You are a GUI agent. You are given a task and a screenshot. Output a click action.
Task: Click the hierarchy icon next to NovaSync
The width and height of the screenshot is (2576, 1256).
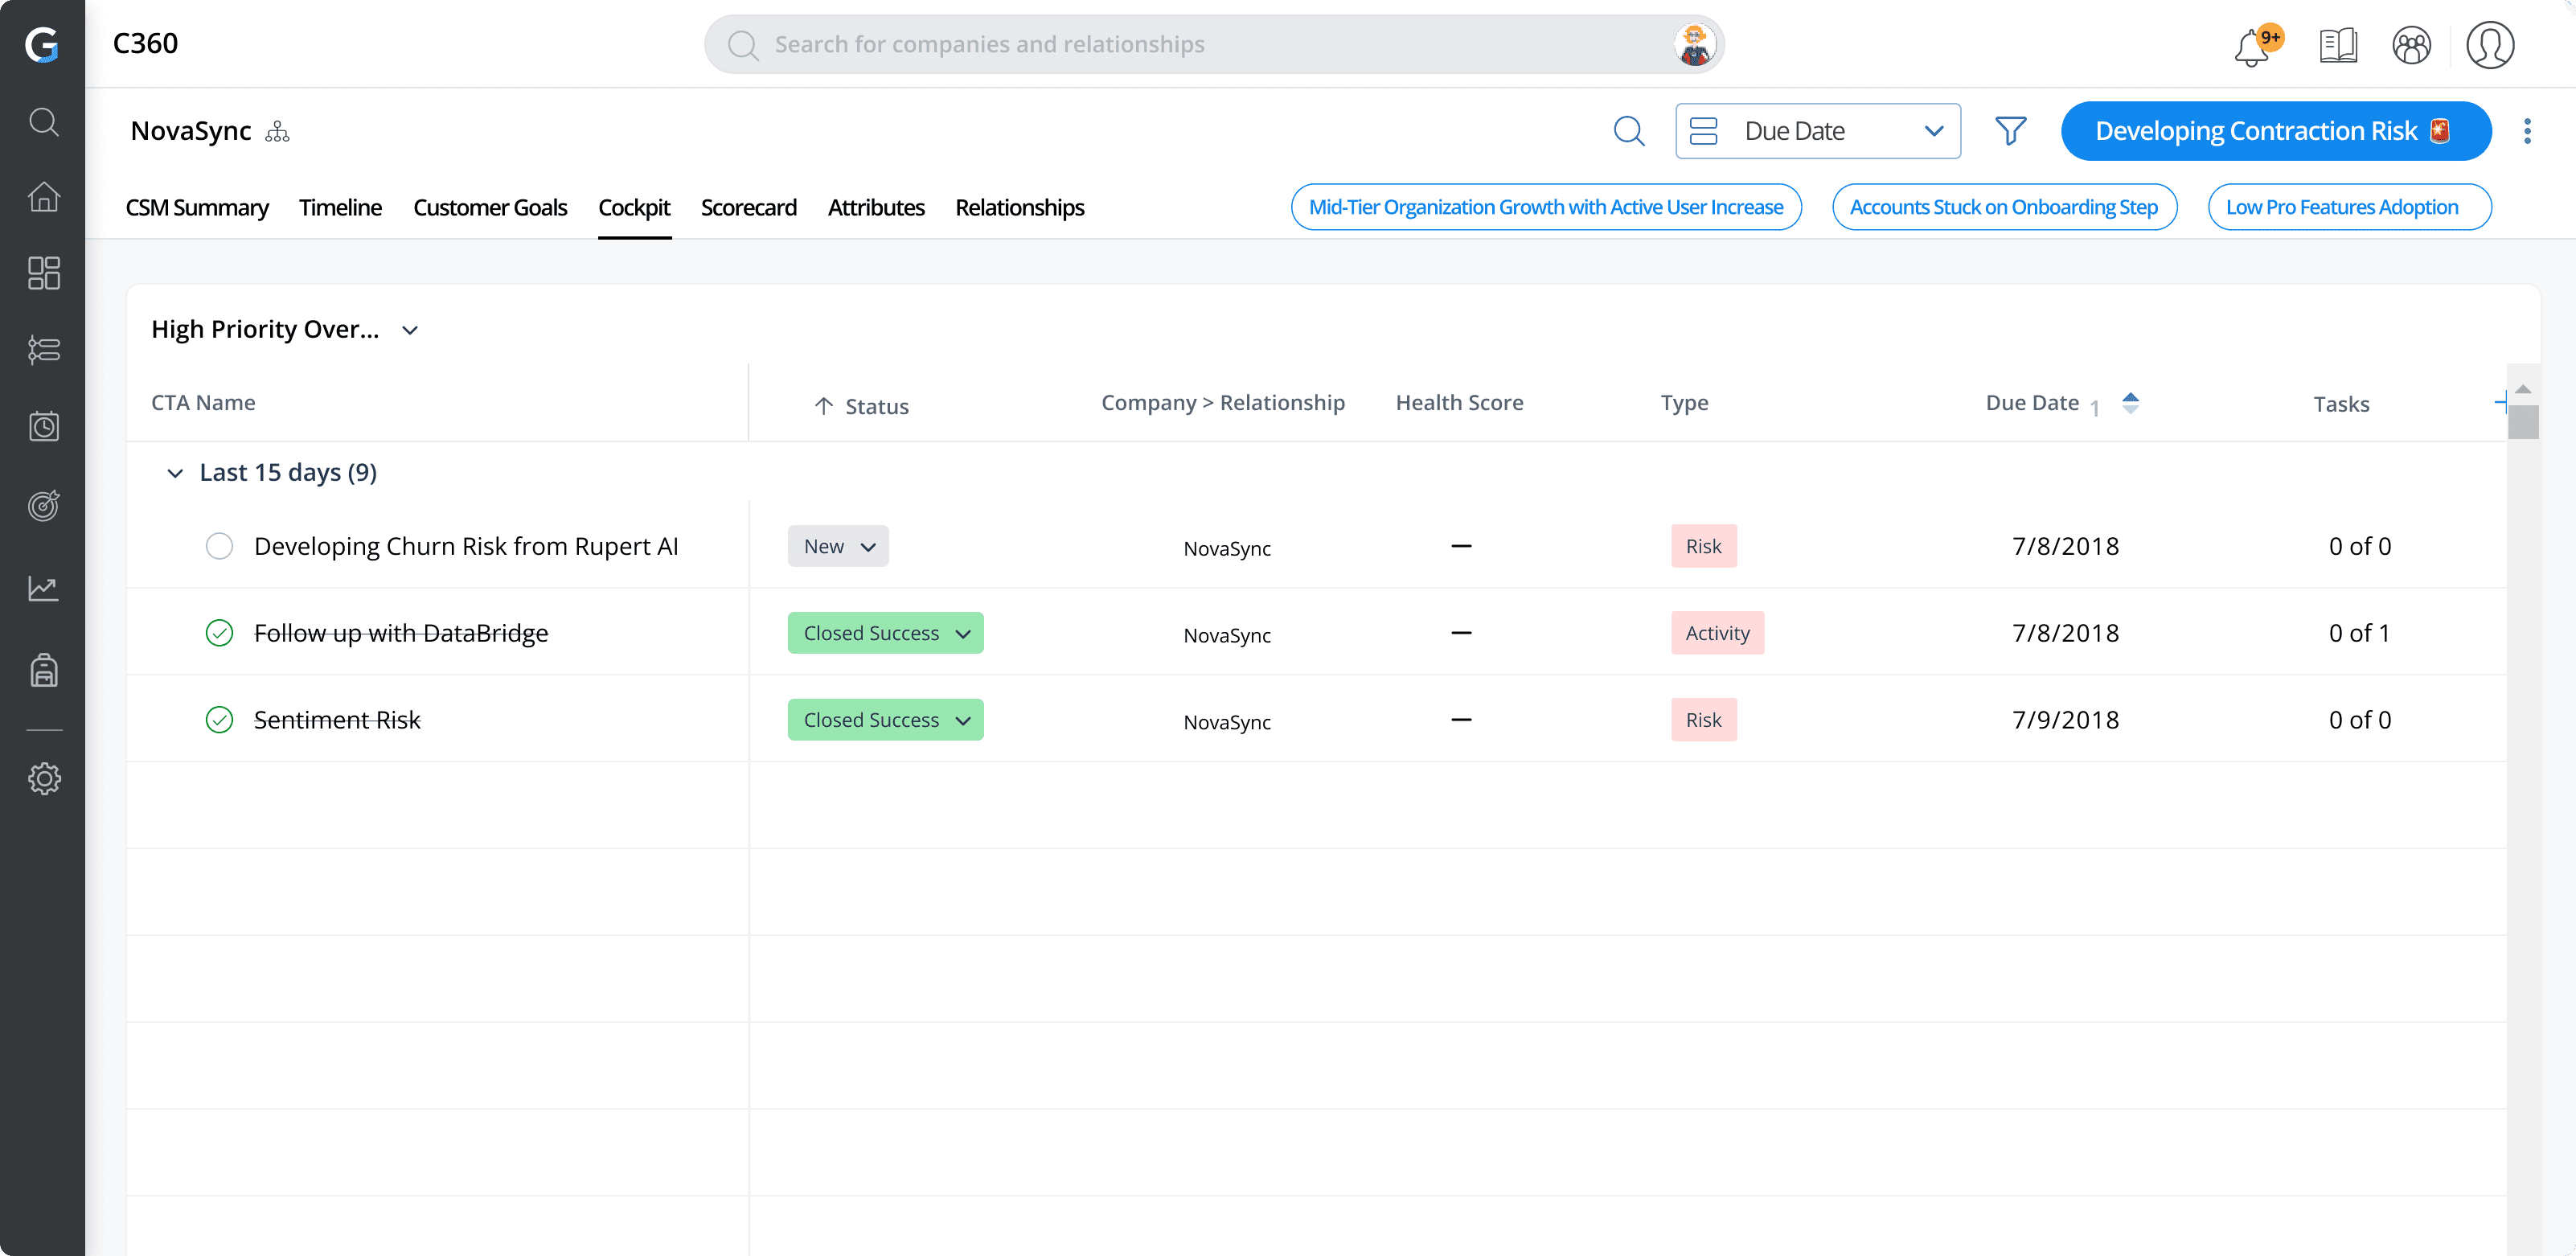[x=277, y=131]
